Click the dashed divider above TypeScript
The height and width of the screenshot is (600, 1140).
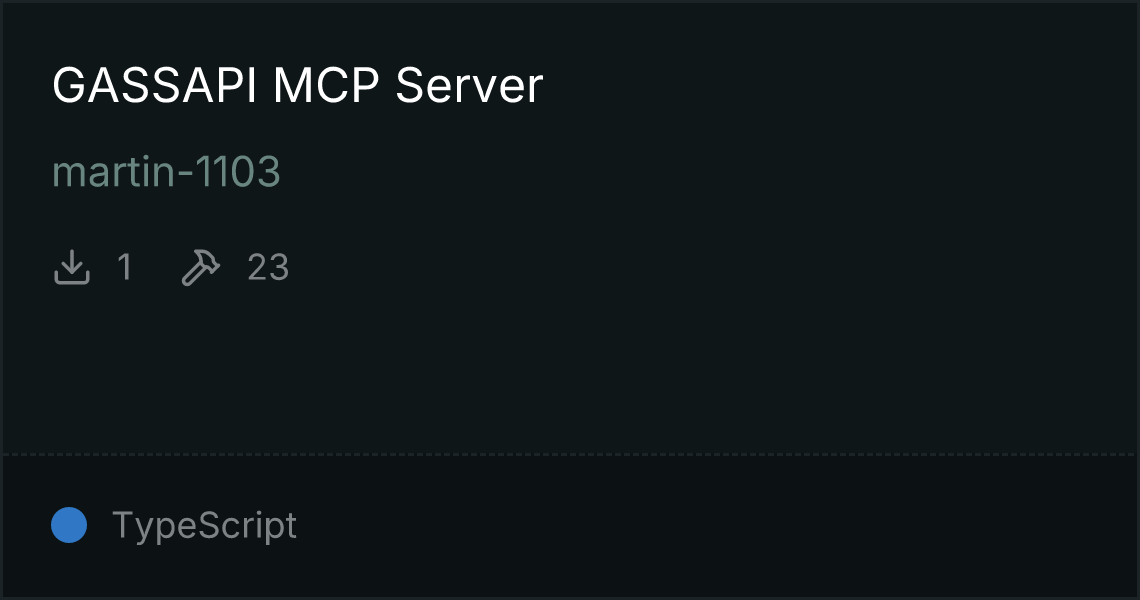coord(570,455)
